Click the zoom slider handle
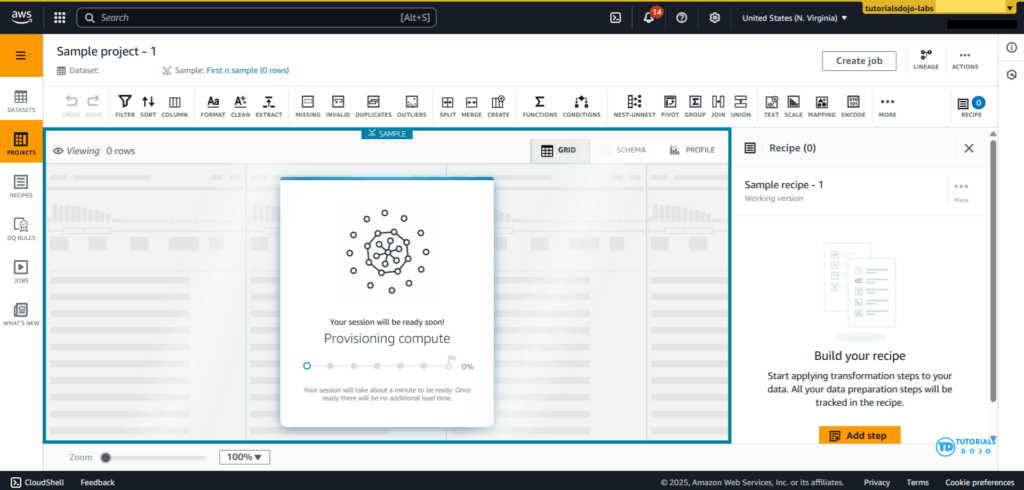Screen dimensions: 1024x490 pyautogui.click(x=105, y=457)
